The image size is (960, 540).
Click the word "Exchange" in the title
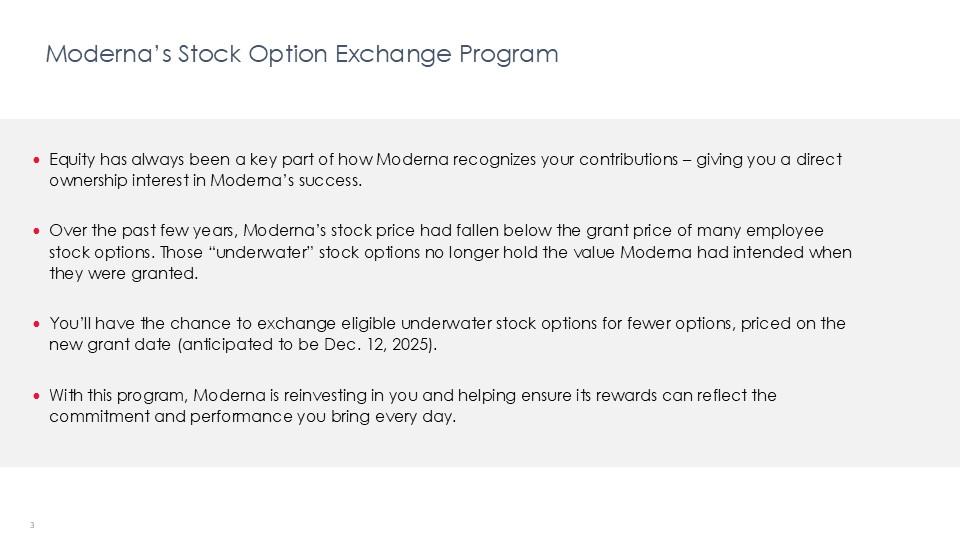393,54
